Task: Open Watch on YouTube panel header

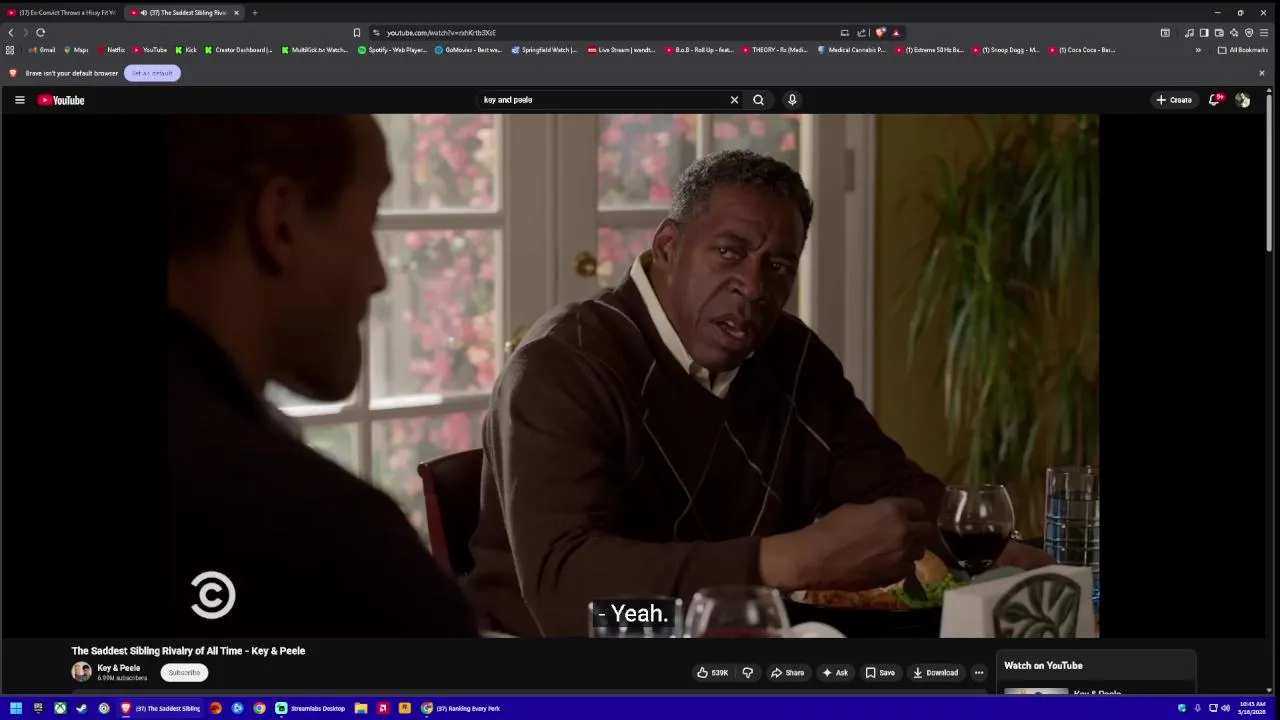Action: (1043, 666)
